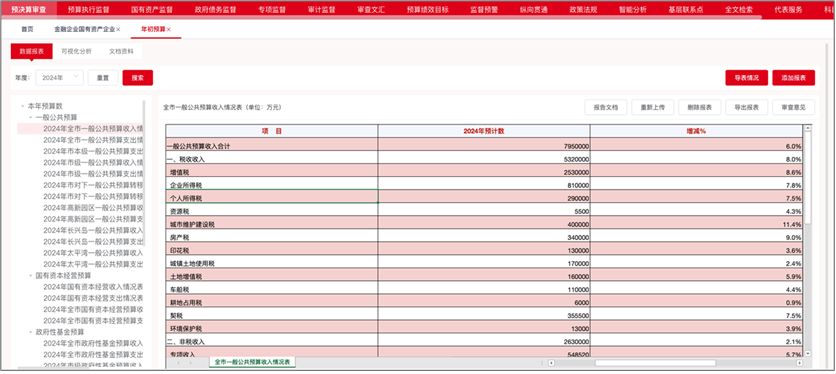The height and width of the screenshot is (374, 836).
Task: Select tree item 2024年全市政府性基金预算收入
Action: pos(93,343)
